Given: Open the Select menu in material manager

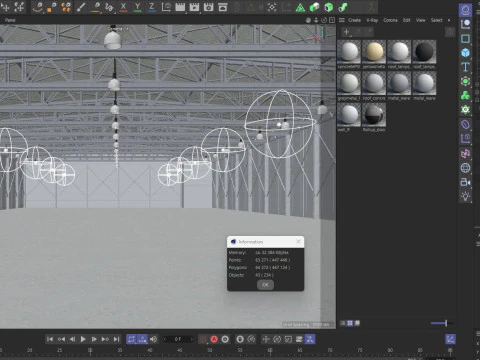Looking at the screenshot, I should tap(437, 20).
